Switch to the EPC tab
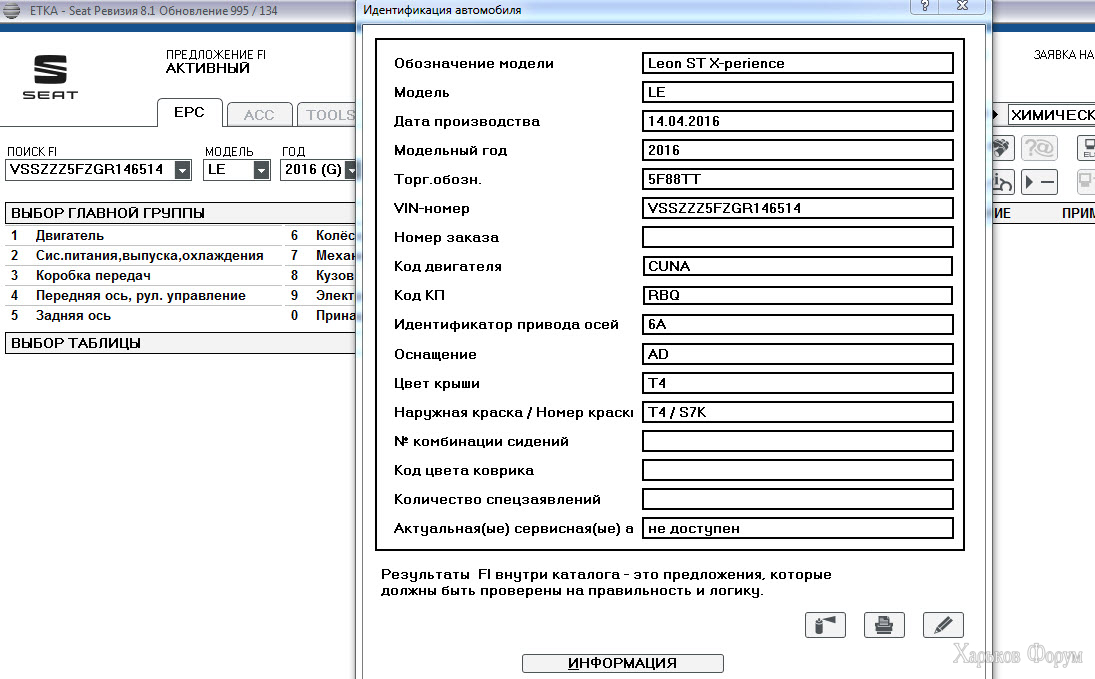 [189, 112]
